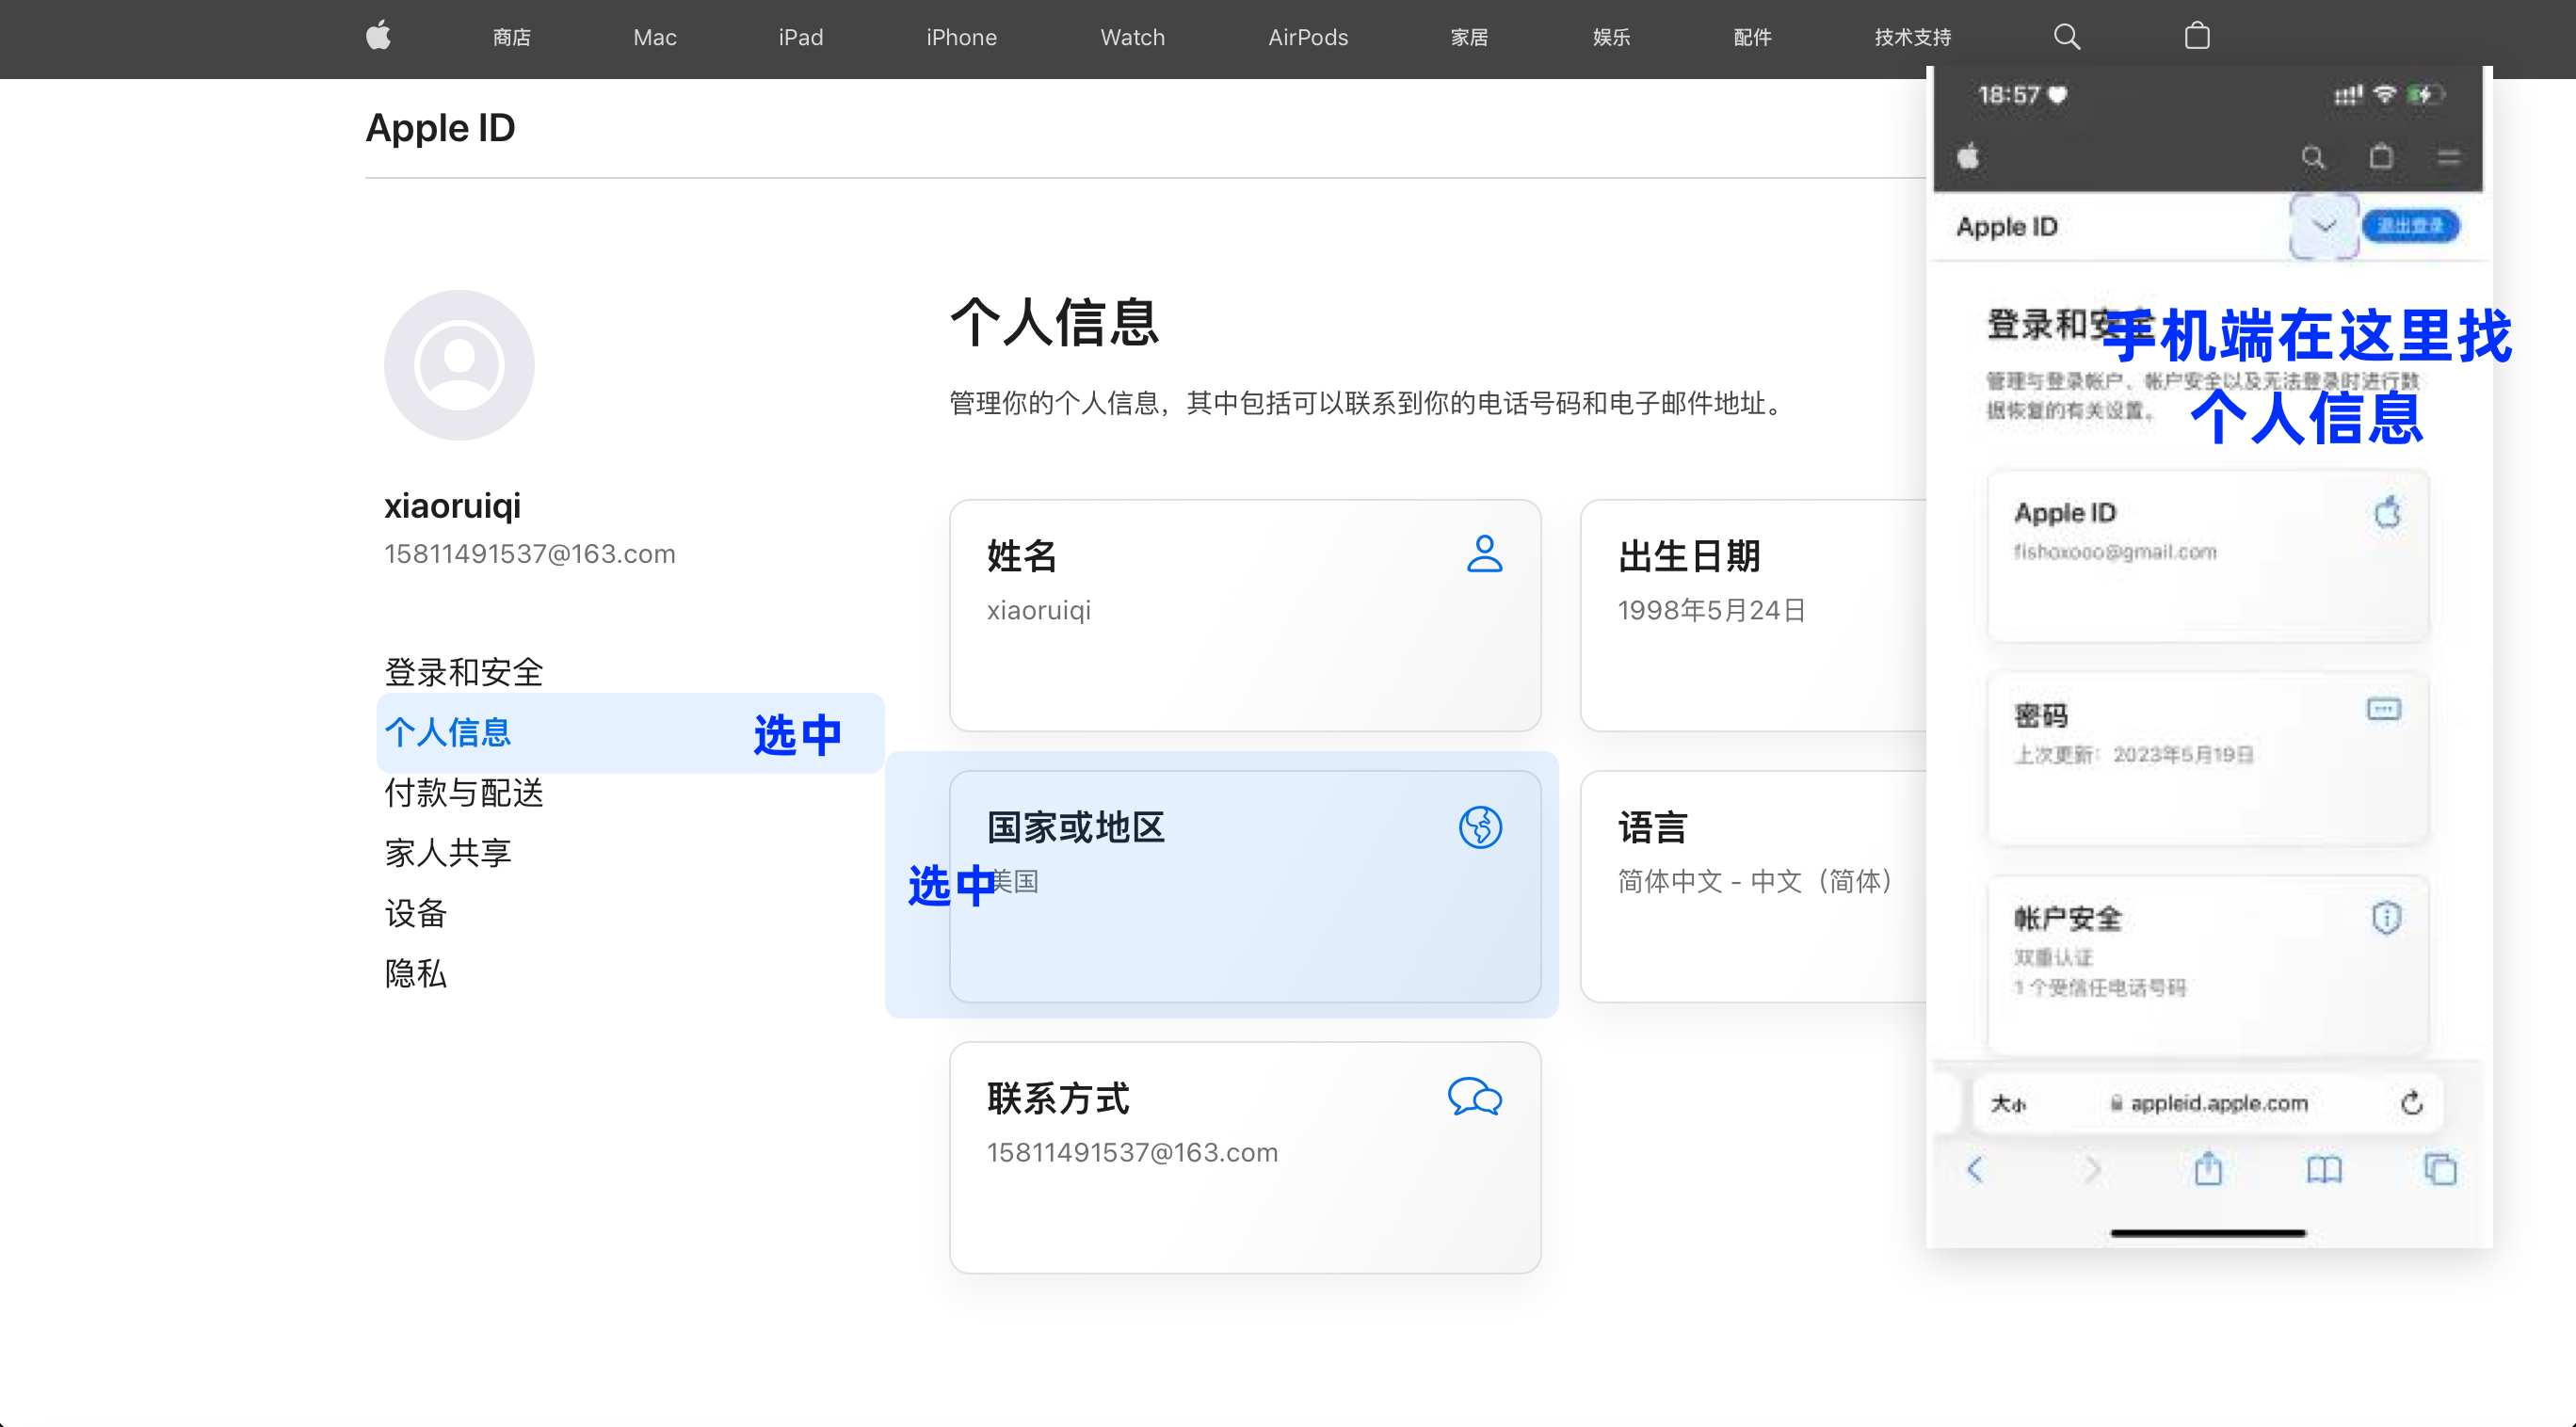This screenshot has width=2576, height=1427.
Task: Tap the Safari share icon in the phone toolbar
Action: (2208, 1168)
